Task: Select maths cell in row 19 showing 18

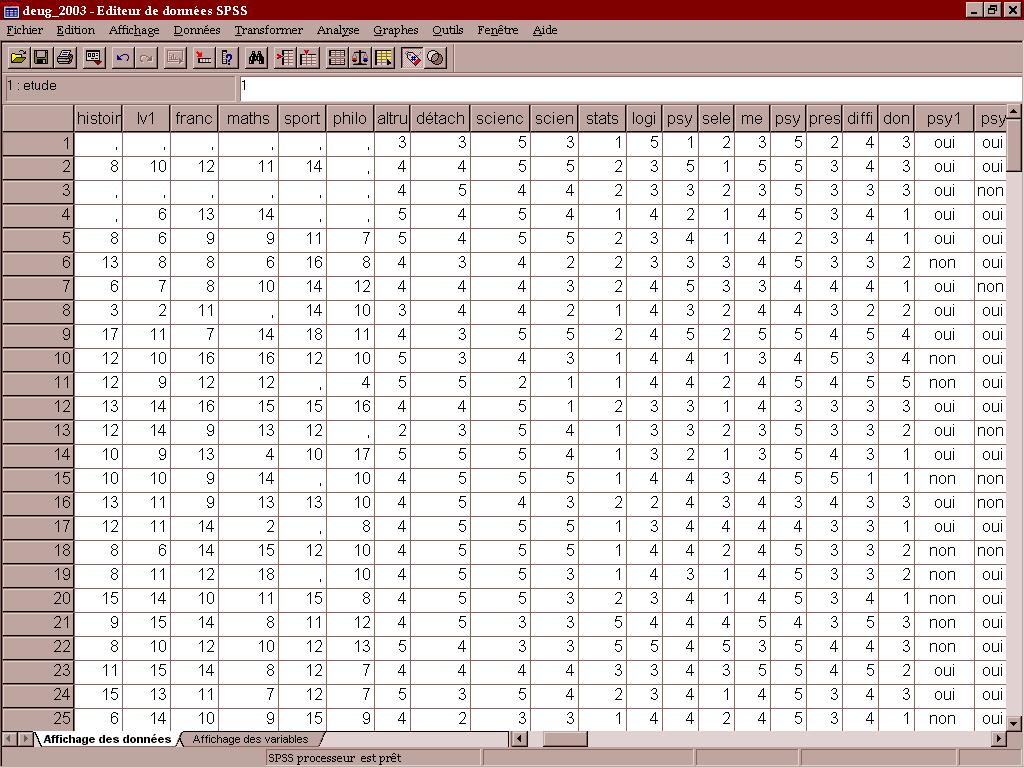Action: pos(248,575)
